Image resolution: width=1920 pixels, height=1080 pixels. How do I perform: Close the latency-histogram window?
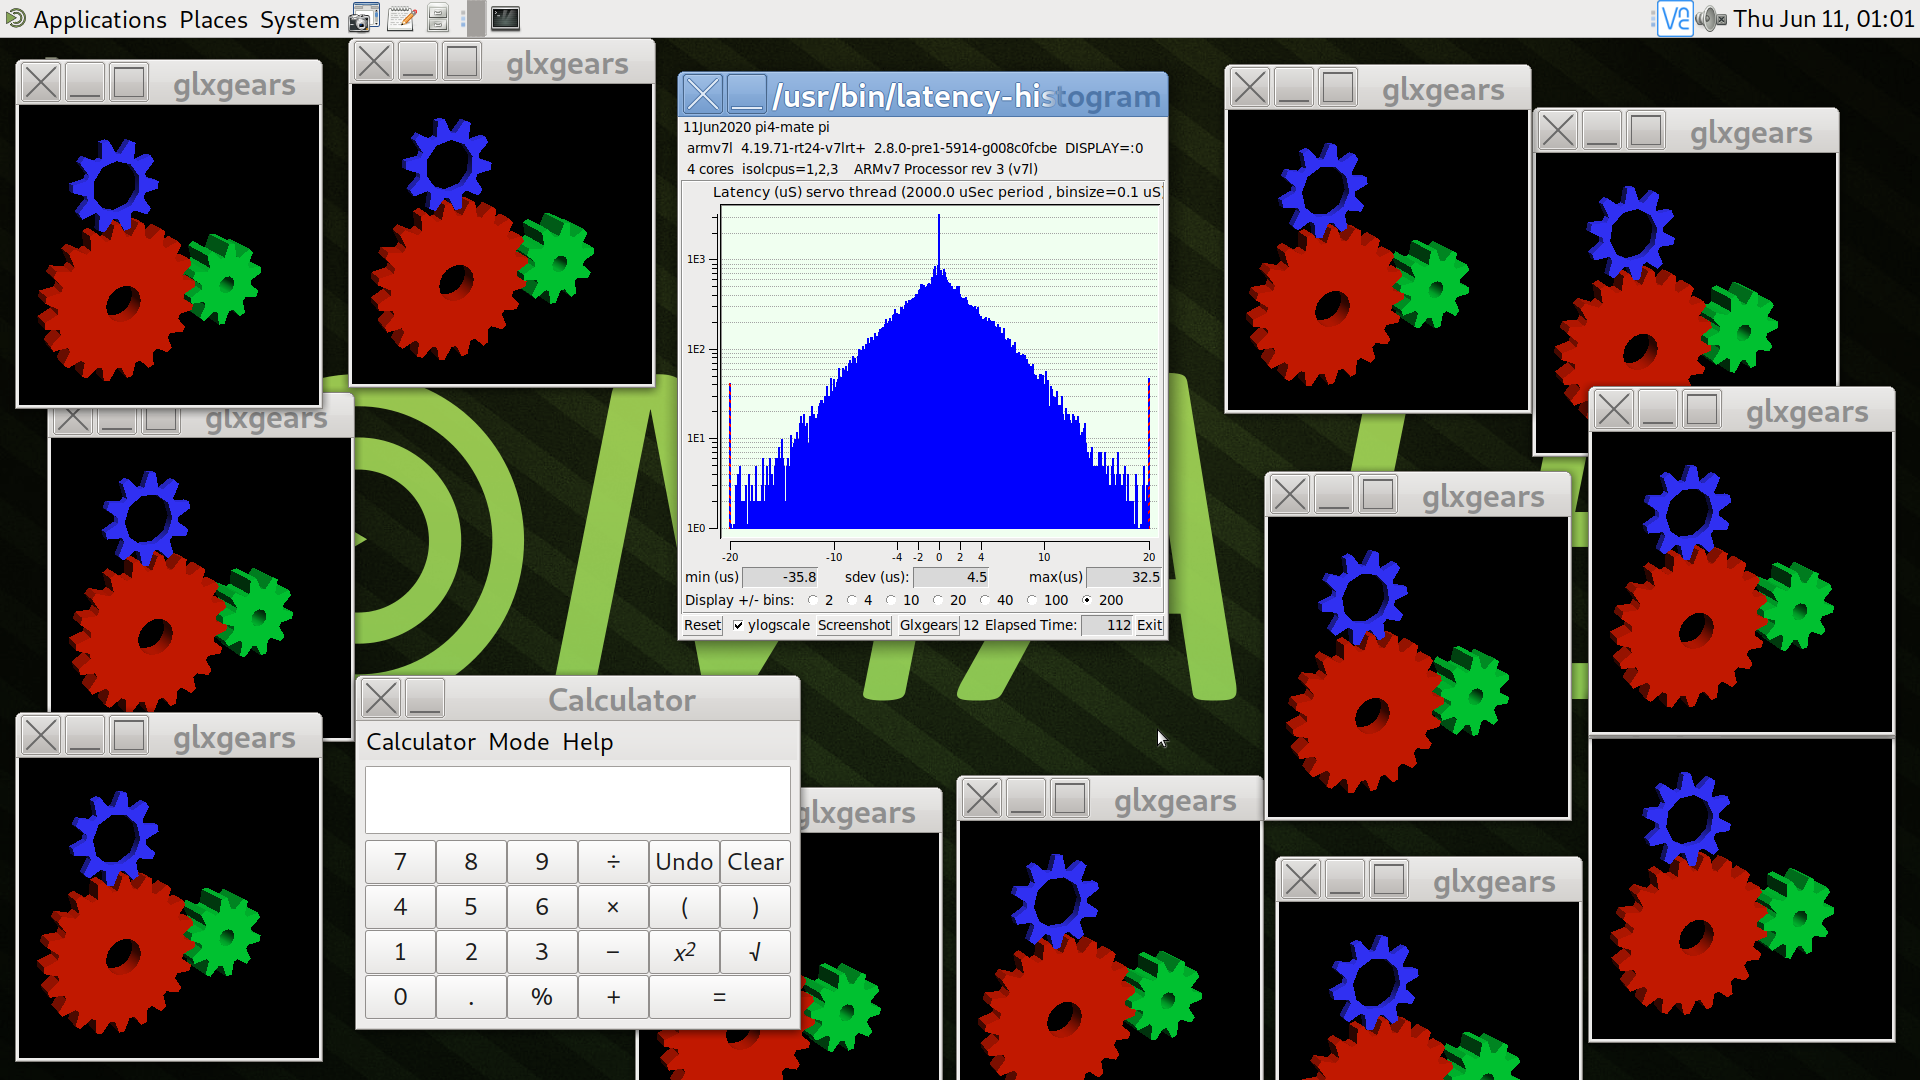(702, 94)
